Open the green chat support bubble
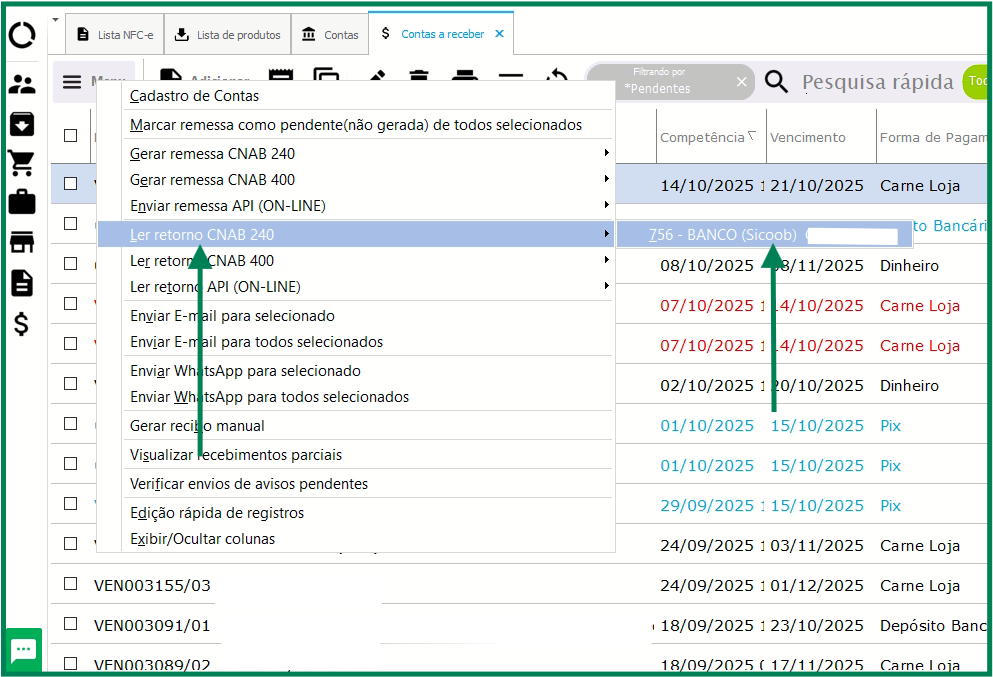The height and width of the screenshot is (677, 993). (23, 650)
